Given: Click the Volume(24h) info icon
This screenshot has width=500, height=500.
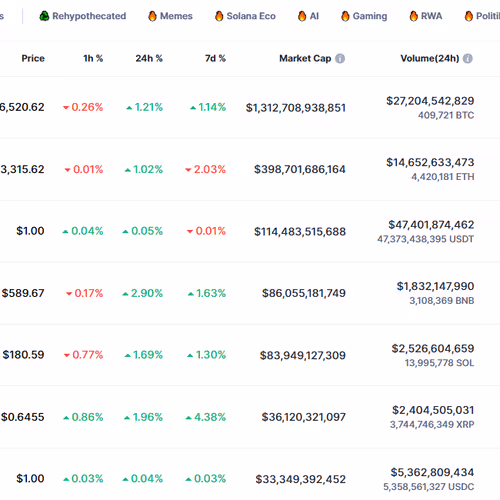Looking at the screenshot, I should pos(468,59).
